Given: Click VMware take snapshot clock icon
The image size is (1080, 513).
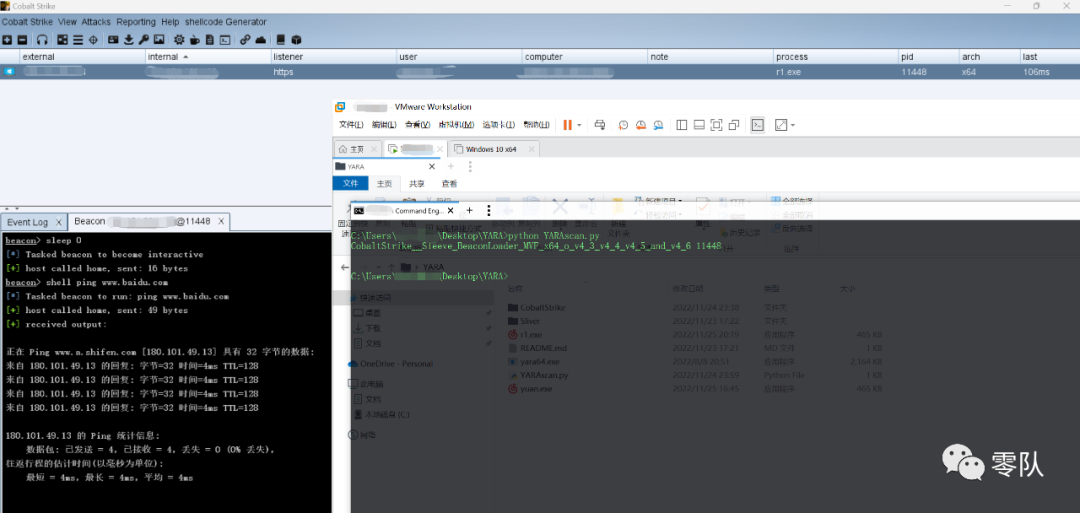Looking at the screenshot, I should [623, 125].
